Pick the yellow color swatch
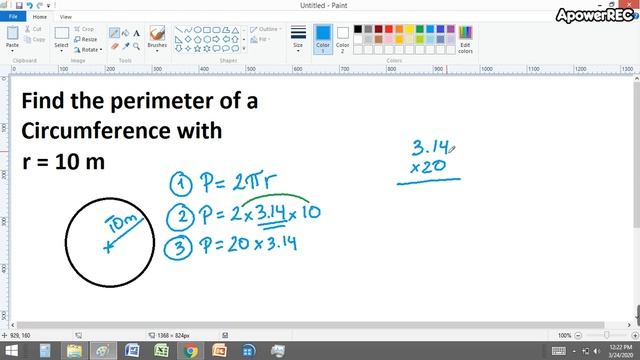Viewport: 640px width, 360px height. coord(409,29)
